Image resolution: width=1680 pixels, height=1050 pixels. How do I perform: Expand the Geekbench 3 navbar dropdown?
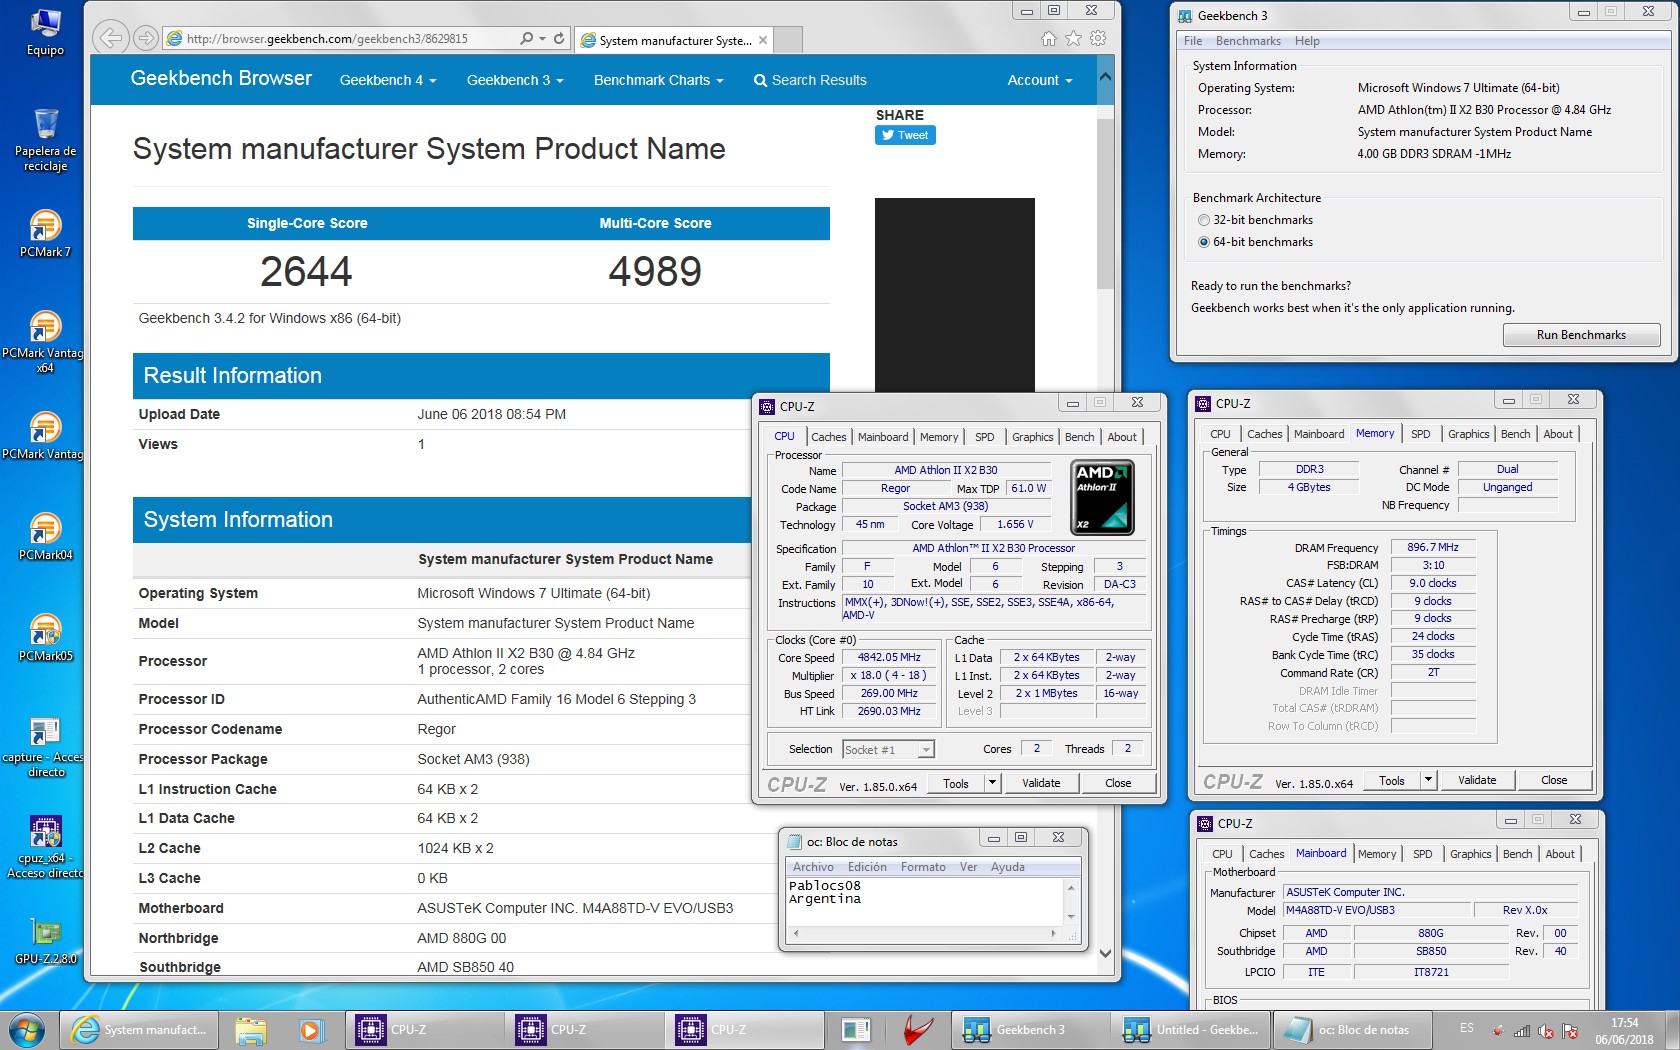point(515,80)
